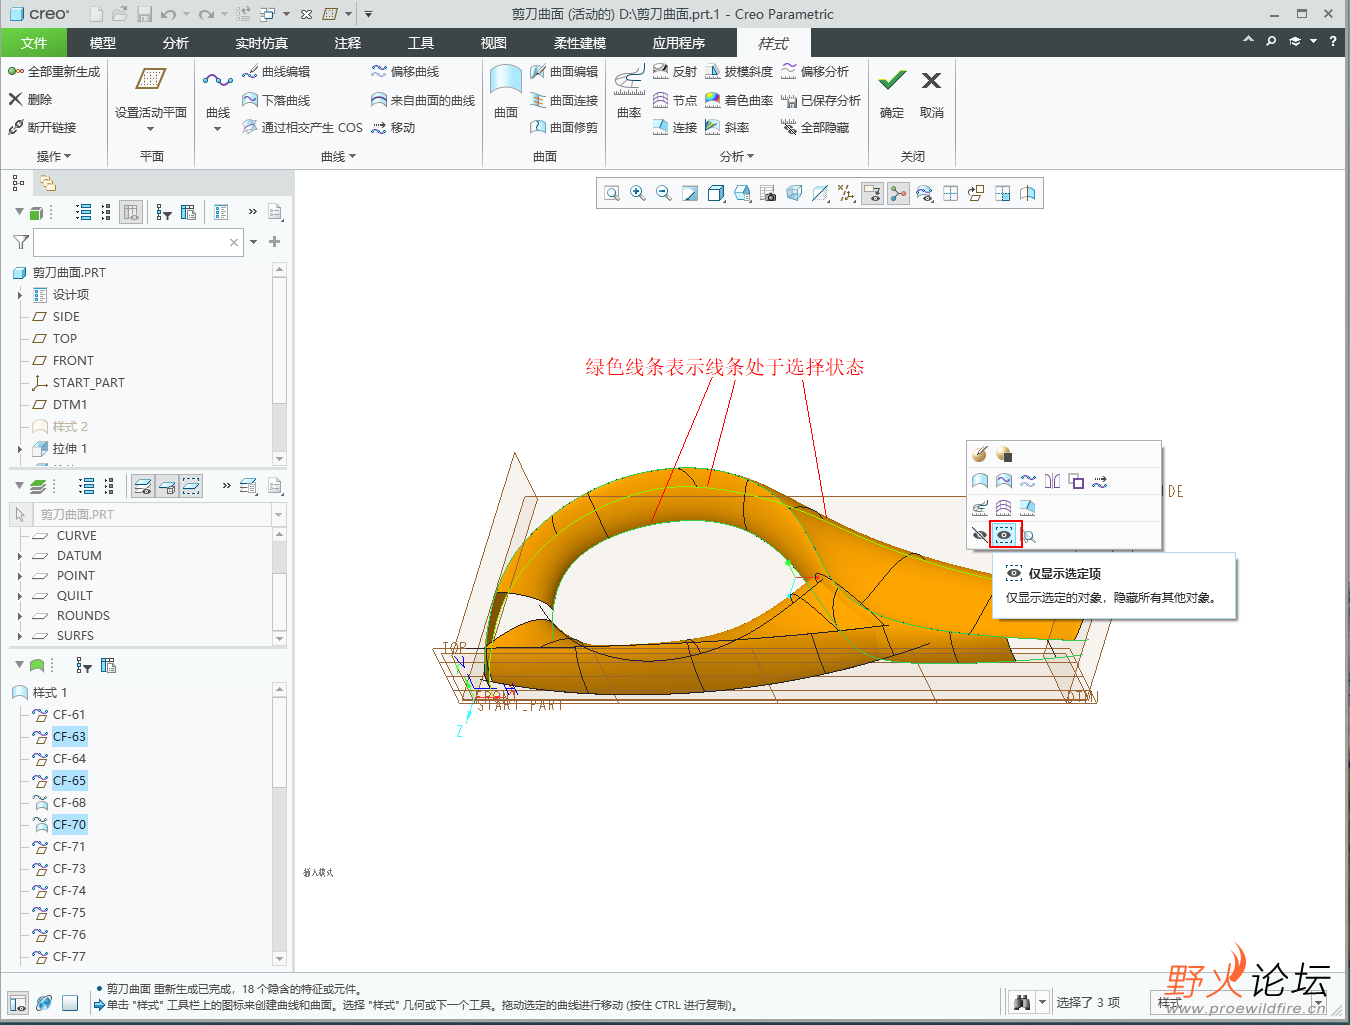1350x1025 pixels.
Task: Switch to the 视图 ribbon tab
Action: pos(494,43)
